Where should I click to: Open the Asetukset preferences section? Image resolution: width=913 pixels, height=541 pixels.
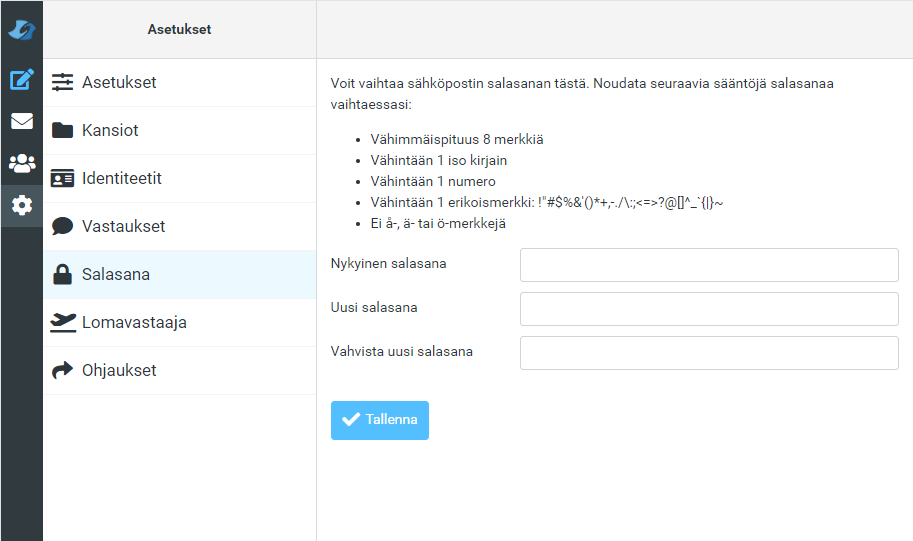pos(180,83)
